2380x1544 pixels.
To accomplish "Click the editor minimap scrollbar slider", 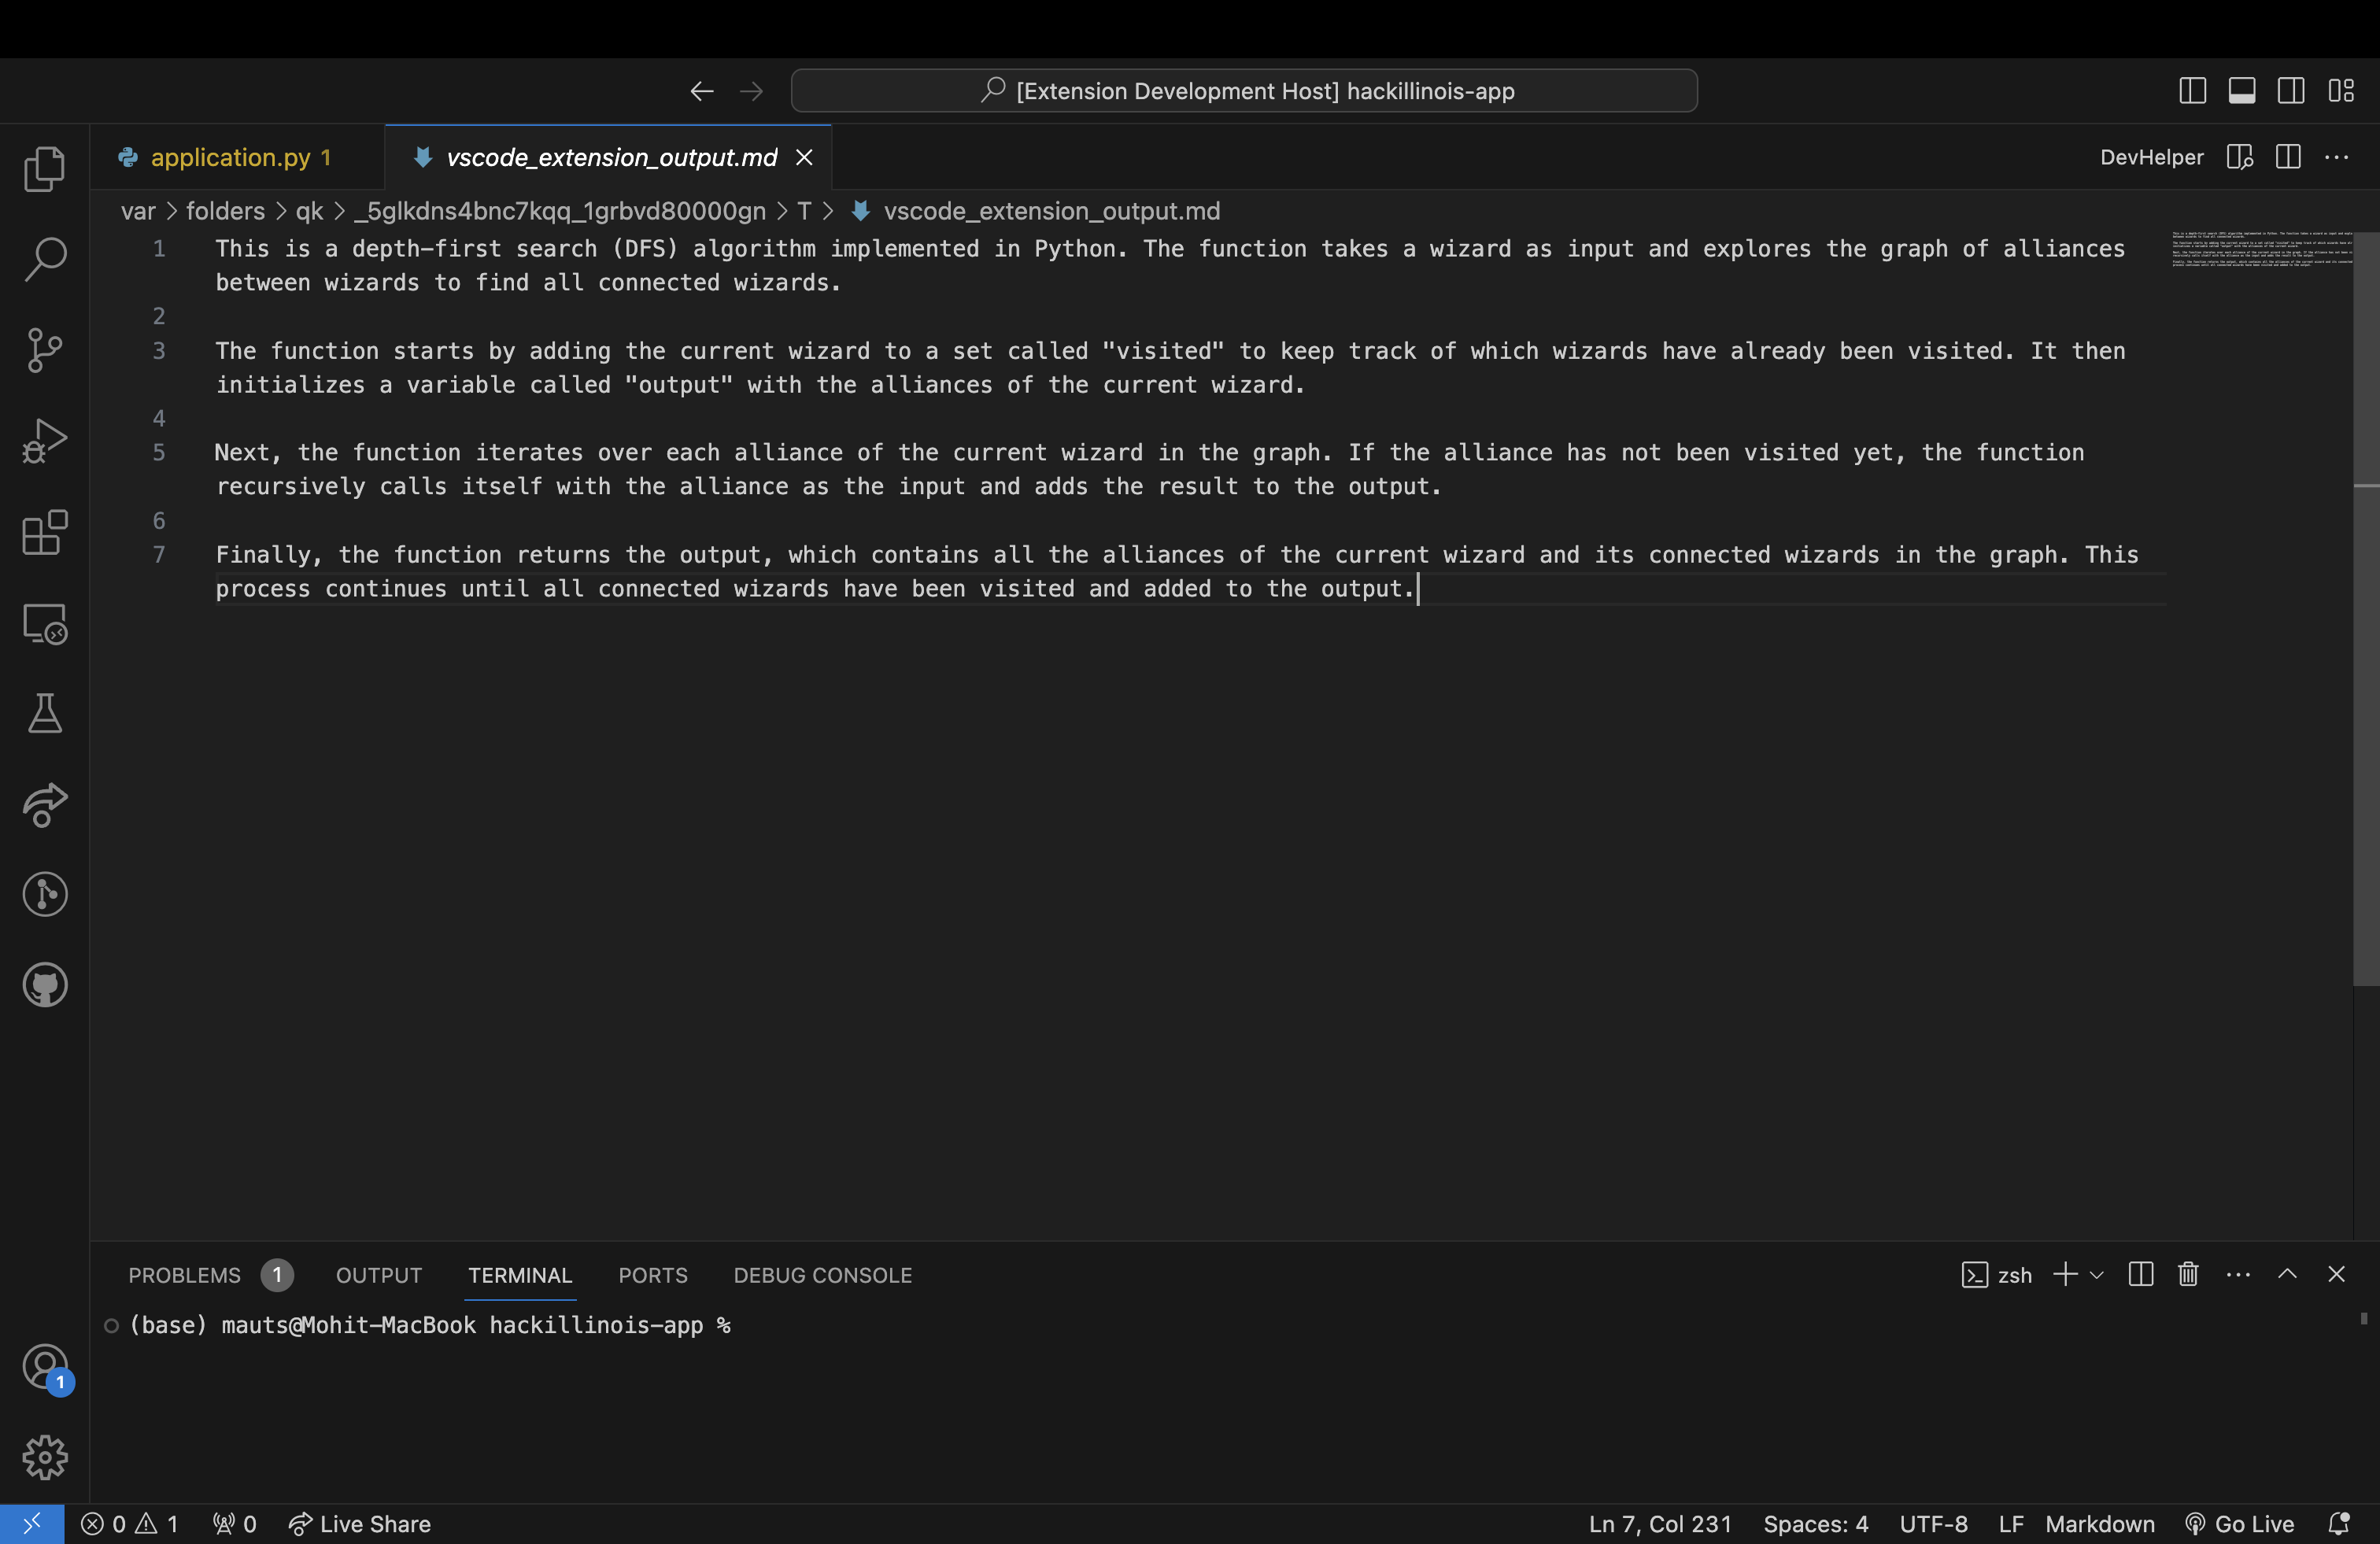I will [x=2366, y=610].
